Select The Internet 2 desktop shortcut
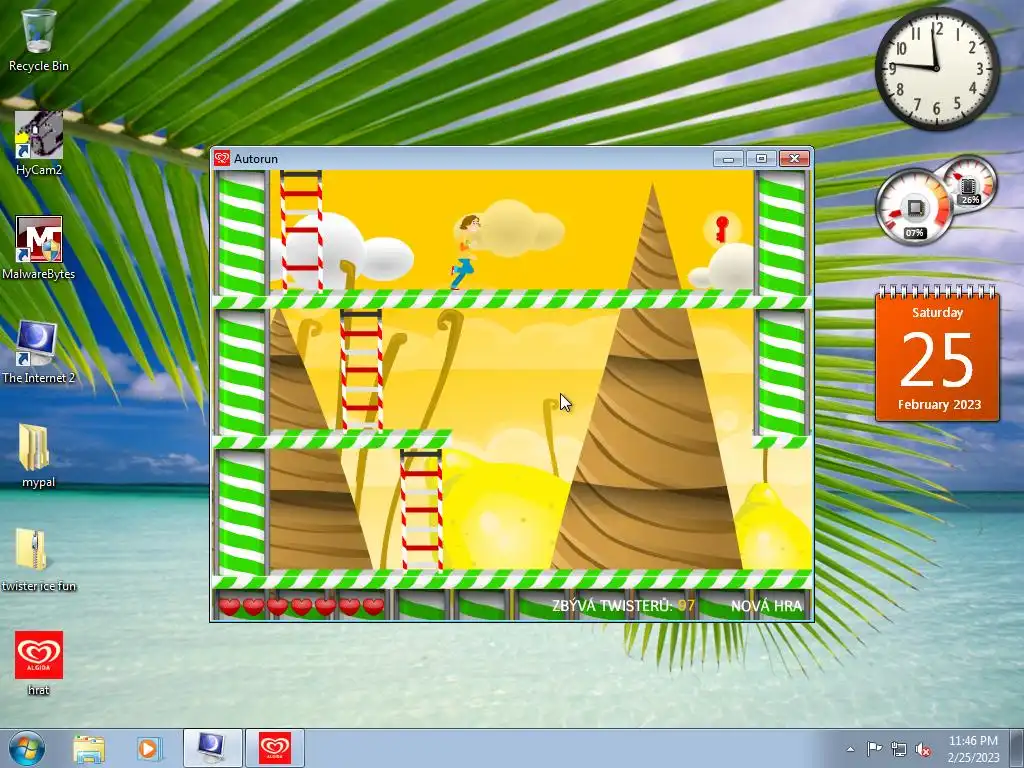Screen dimensions: 1024x768 click(x=39, y=351)
